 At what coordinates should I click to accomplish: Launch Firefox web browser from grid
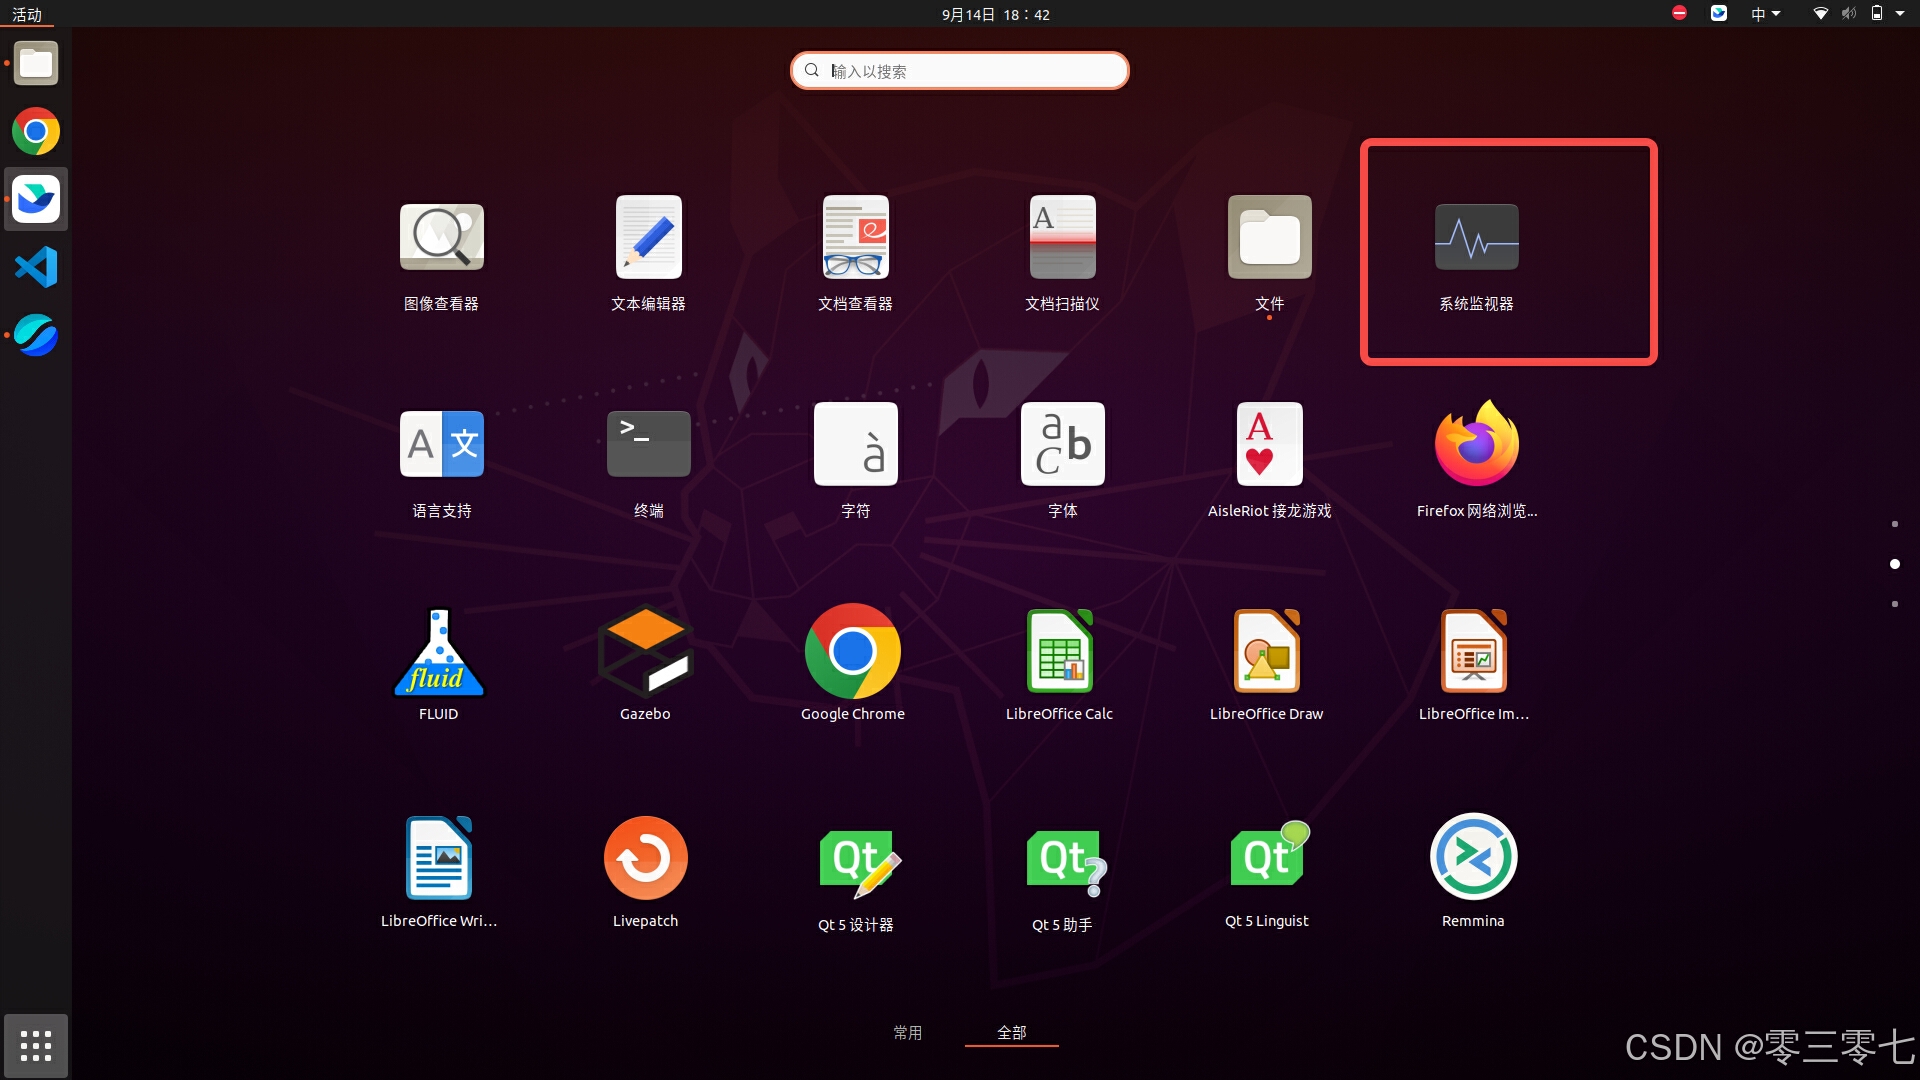point(1476,444)
